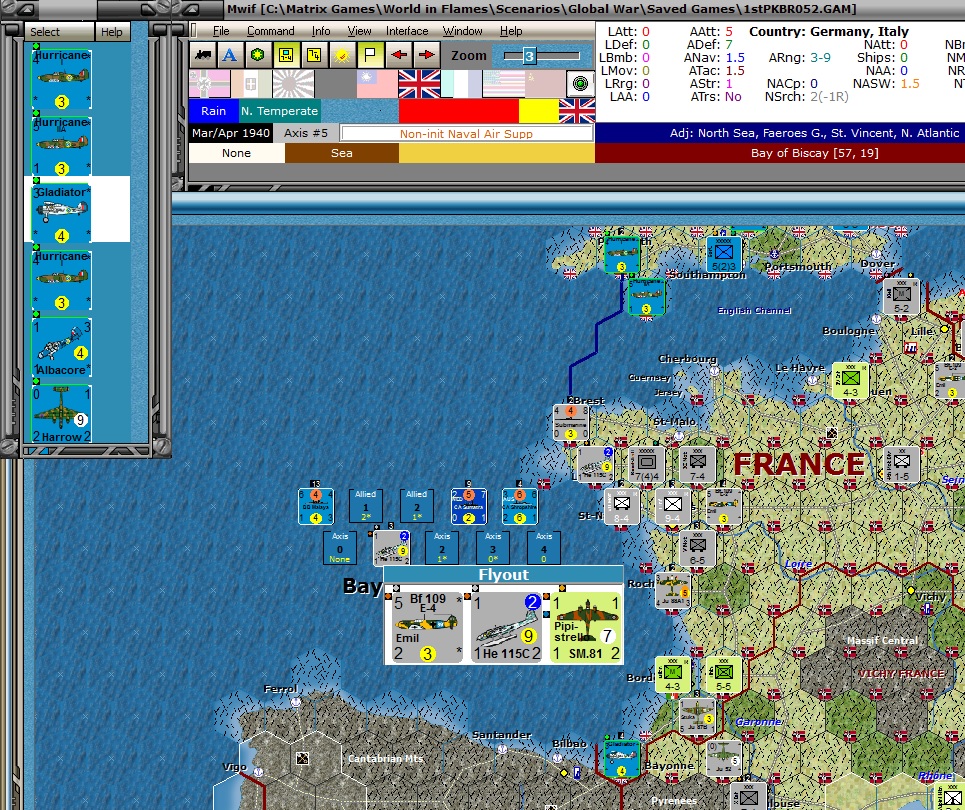Open the View menu
This screenshot has height=810, width=965.
[359, 31]
